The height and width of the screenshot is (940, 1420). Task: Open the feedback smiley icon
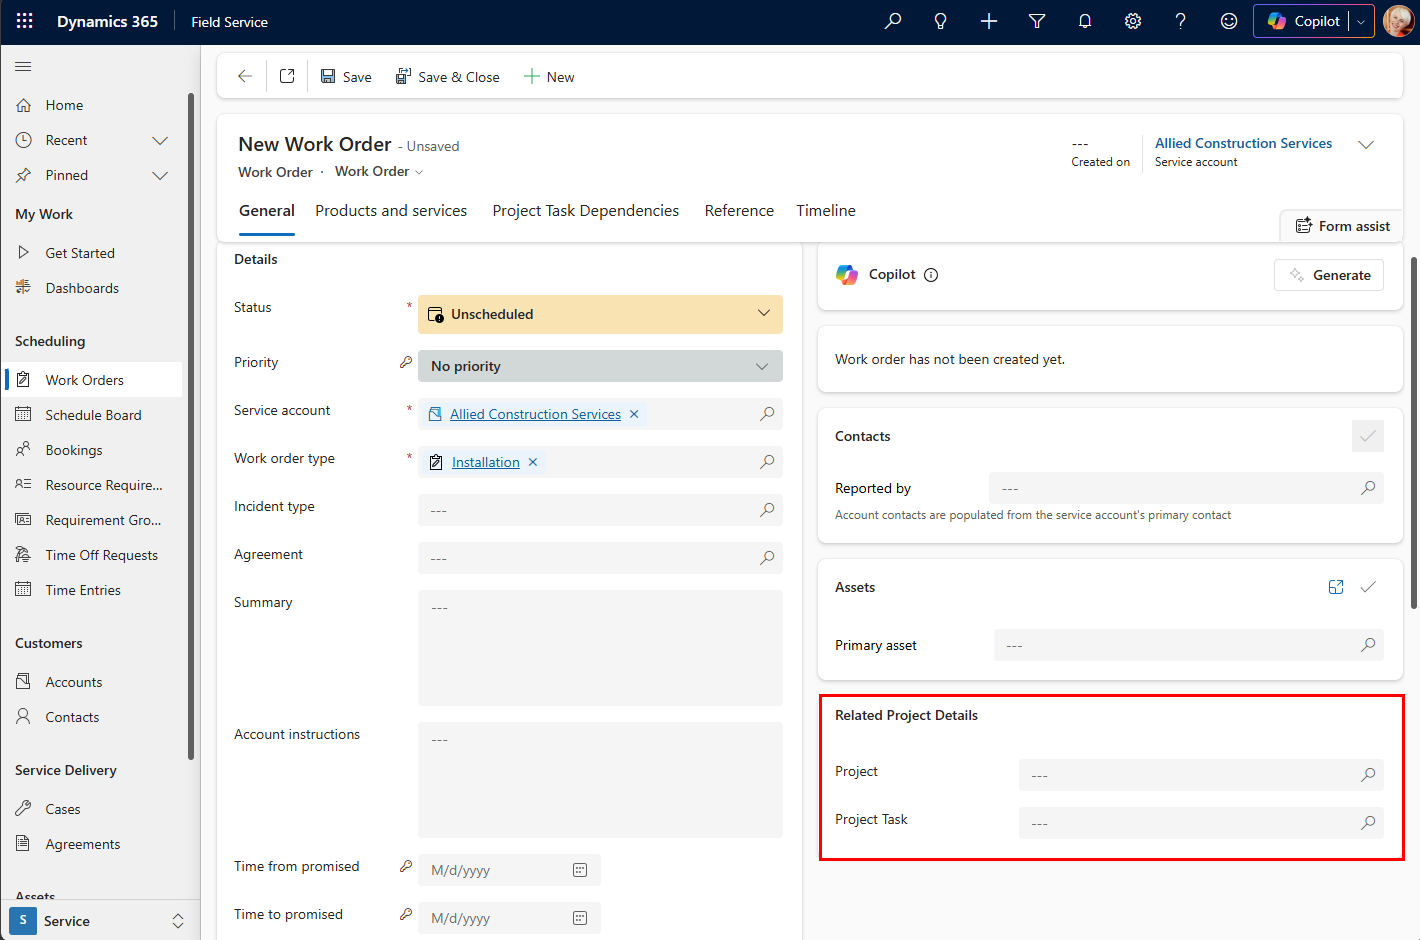click(1229, 21)
